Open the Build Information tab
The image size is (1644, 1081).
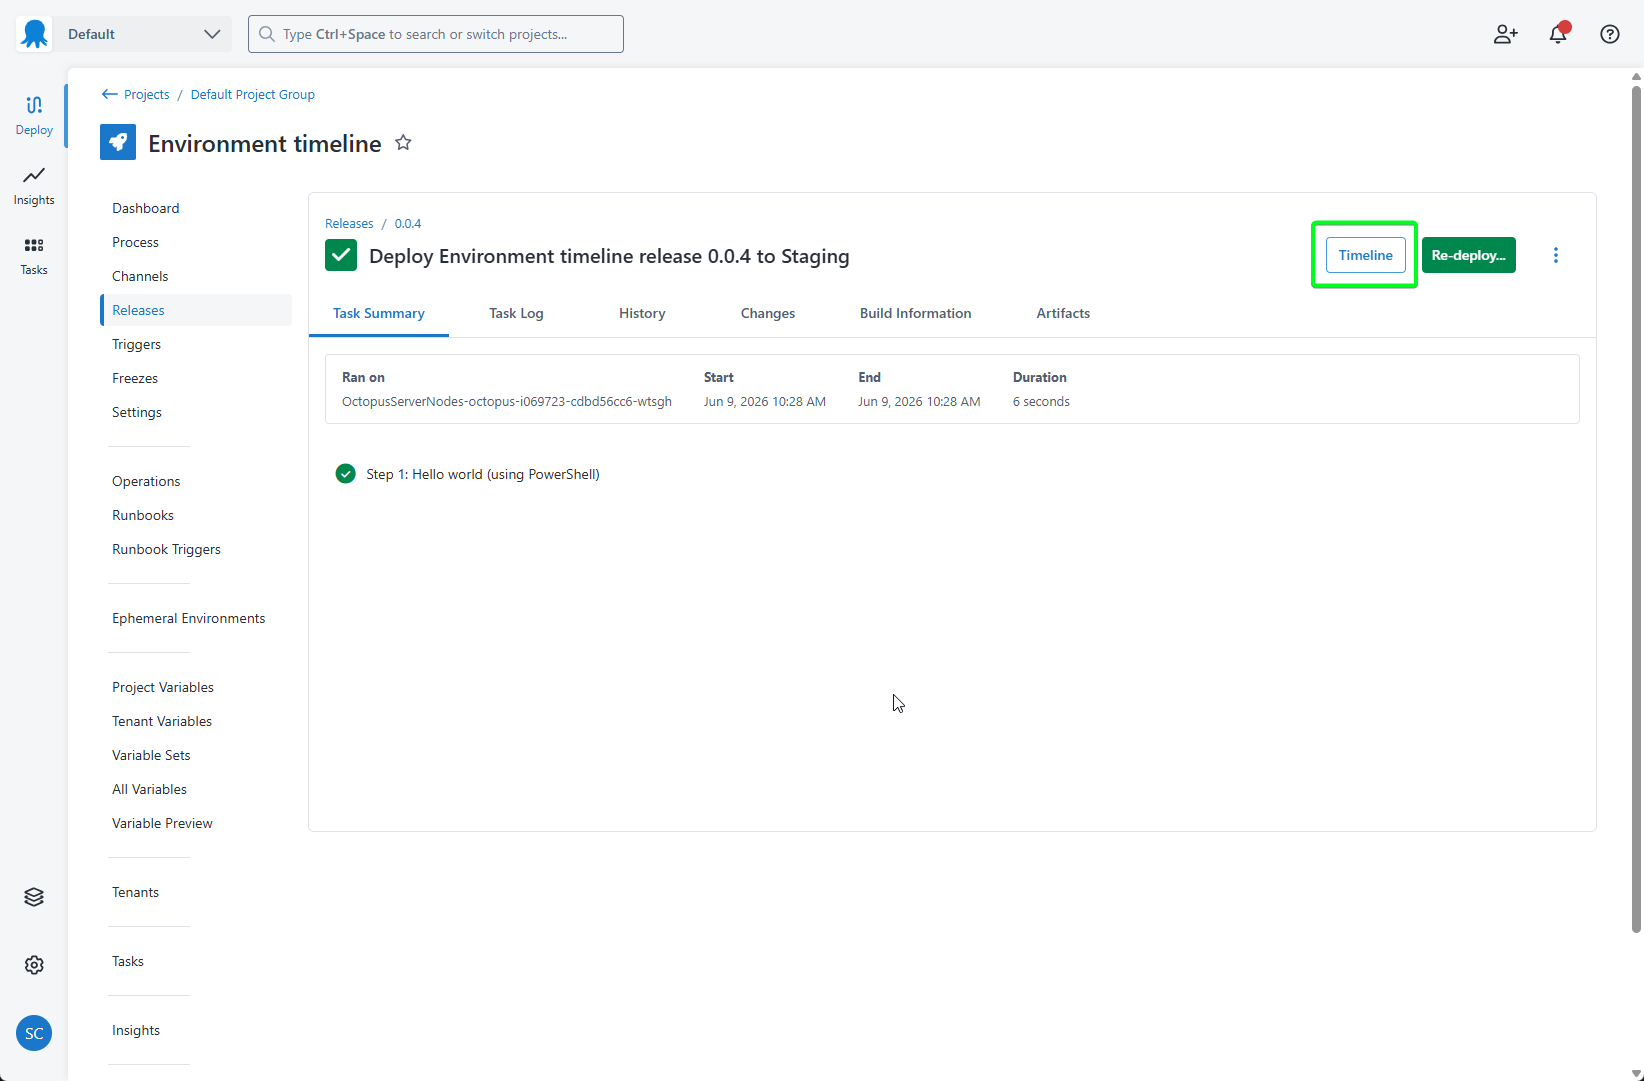tap(916, 313)
